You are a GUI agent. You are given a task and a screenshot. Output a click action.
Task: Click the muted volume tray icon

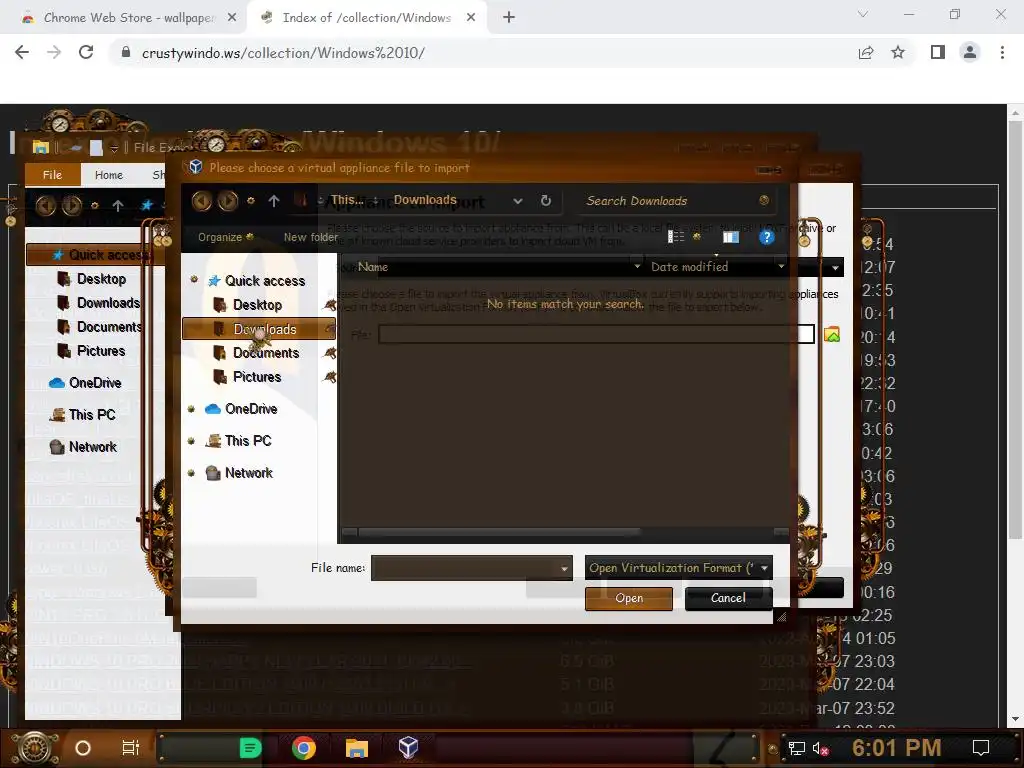coord(821,748)
